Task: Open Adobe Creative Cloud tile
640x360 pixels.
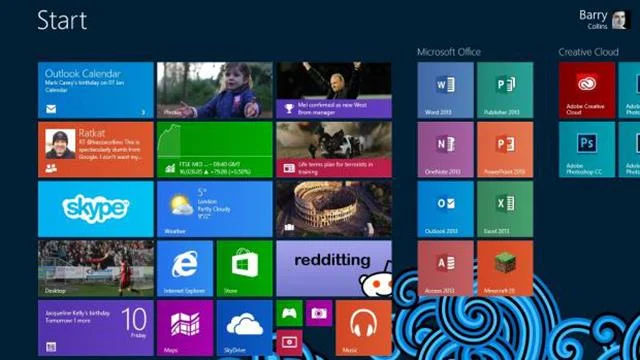Action: click(587, 90)
